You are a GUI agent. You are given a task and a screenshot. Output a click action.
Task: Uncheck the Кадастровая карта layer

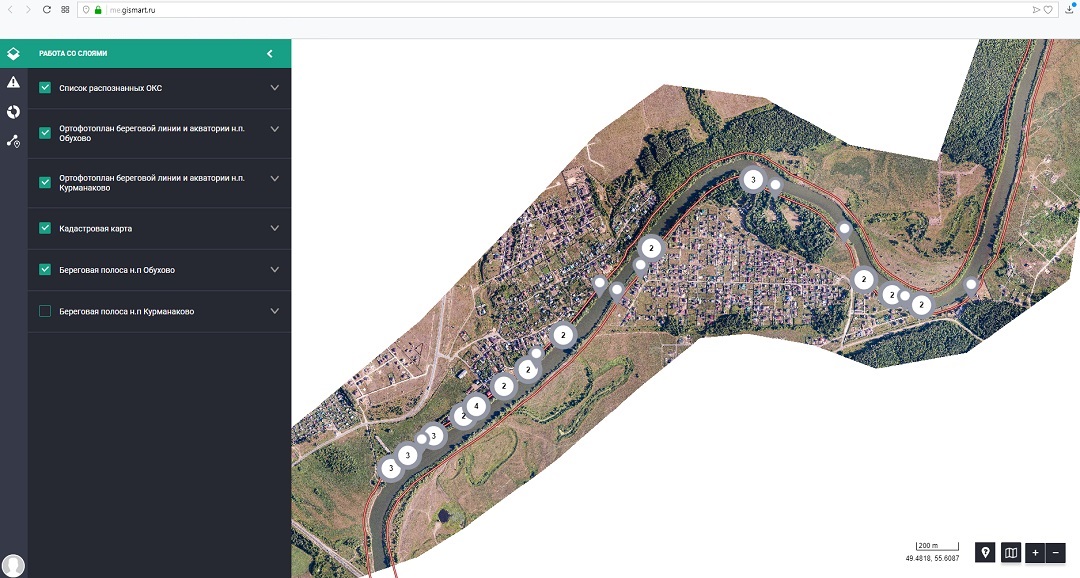coord(45,228)
